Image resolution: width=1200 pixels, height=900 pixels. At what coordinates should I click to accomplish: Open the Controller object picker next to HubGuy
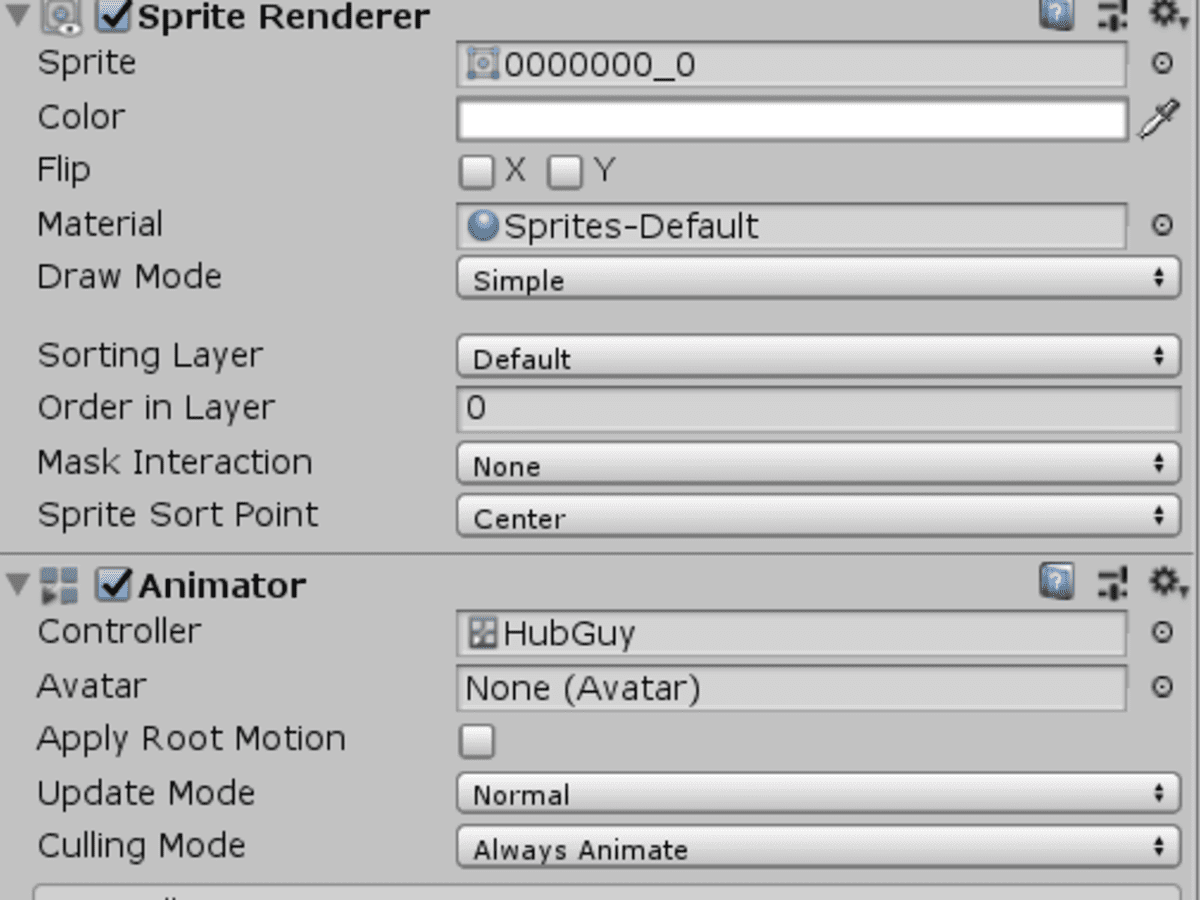pos(1163,633)
